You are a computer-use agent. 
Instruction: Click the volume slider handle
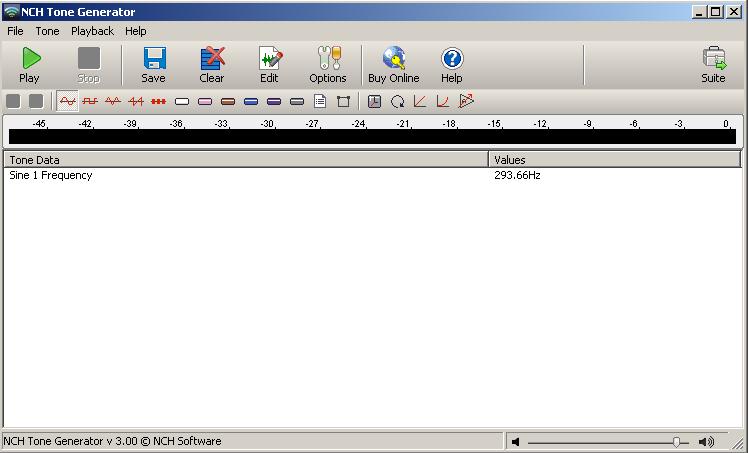[676, 442]
